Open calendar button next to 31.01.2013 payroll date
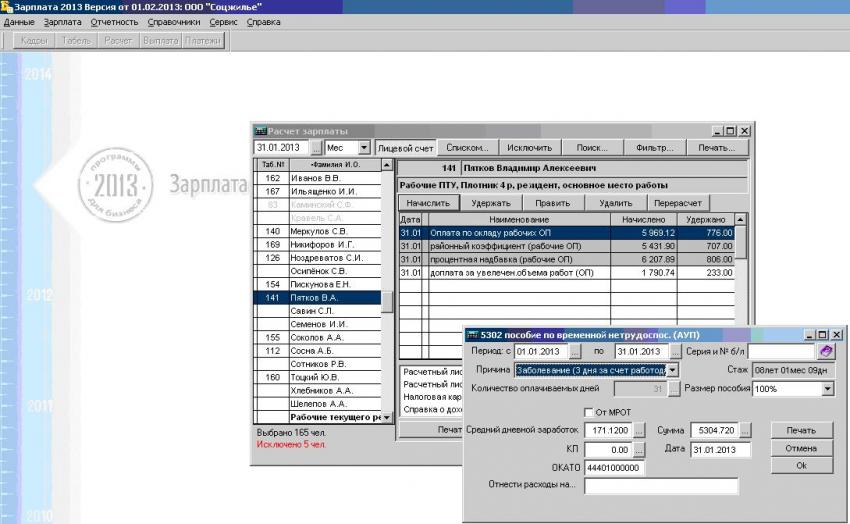This screenshot has height=524, width=850. coord(317,147)
